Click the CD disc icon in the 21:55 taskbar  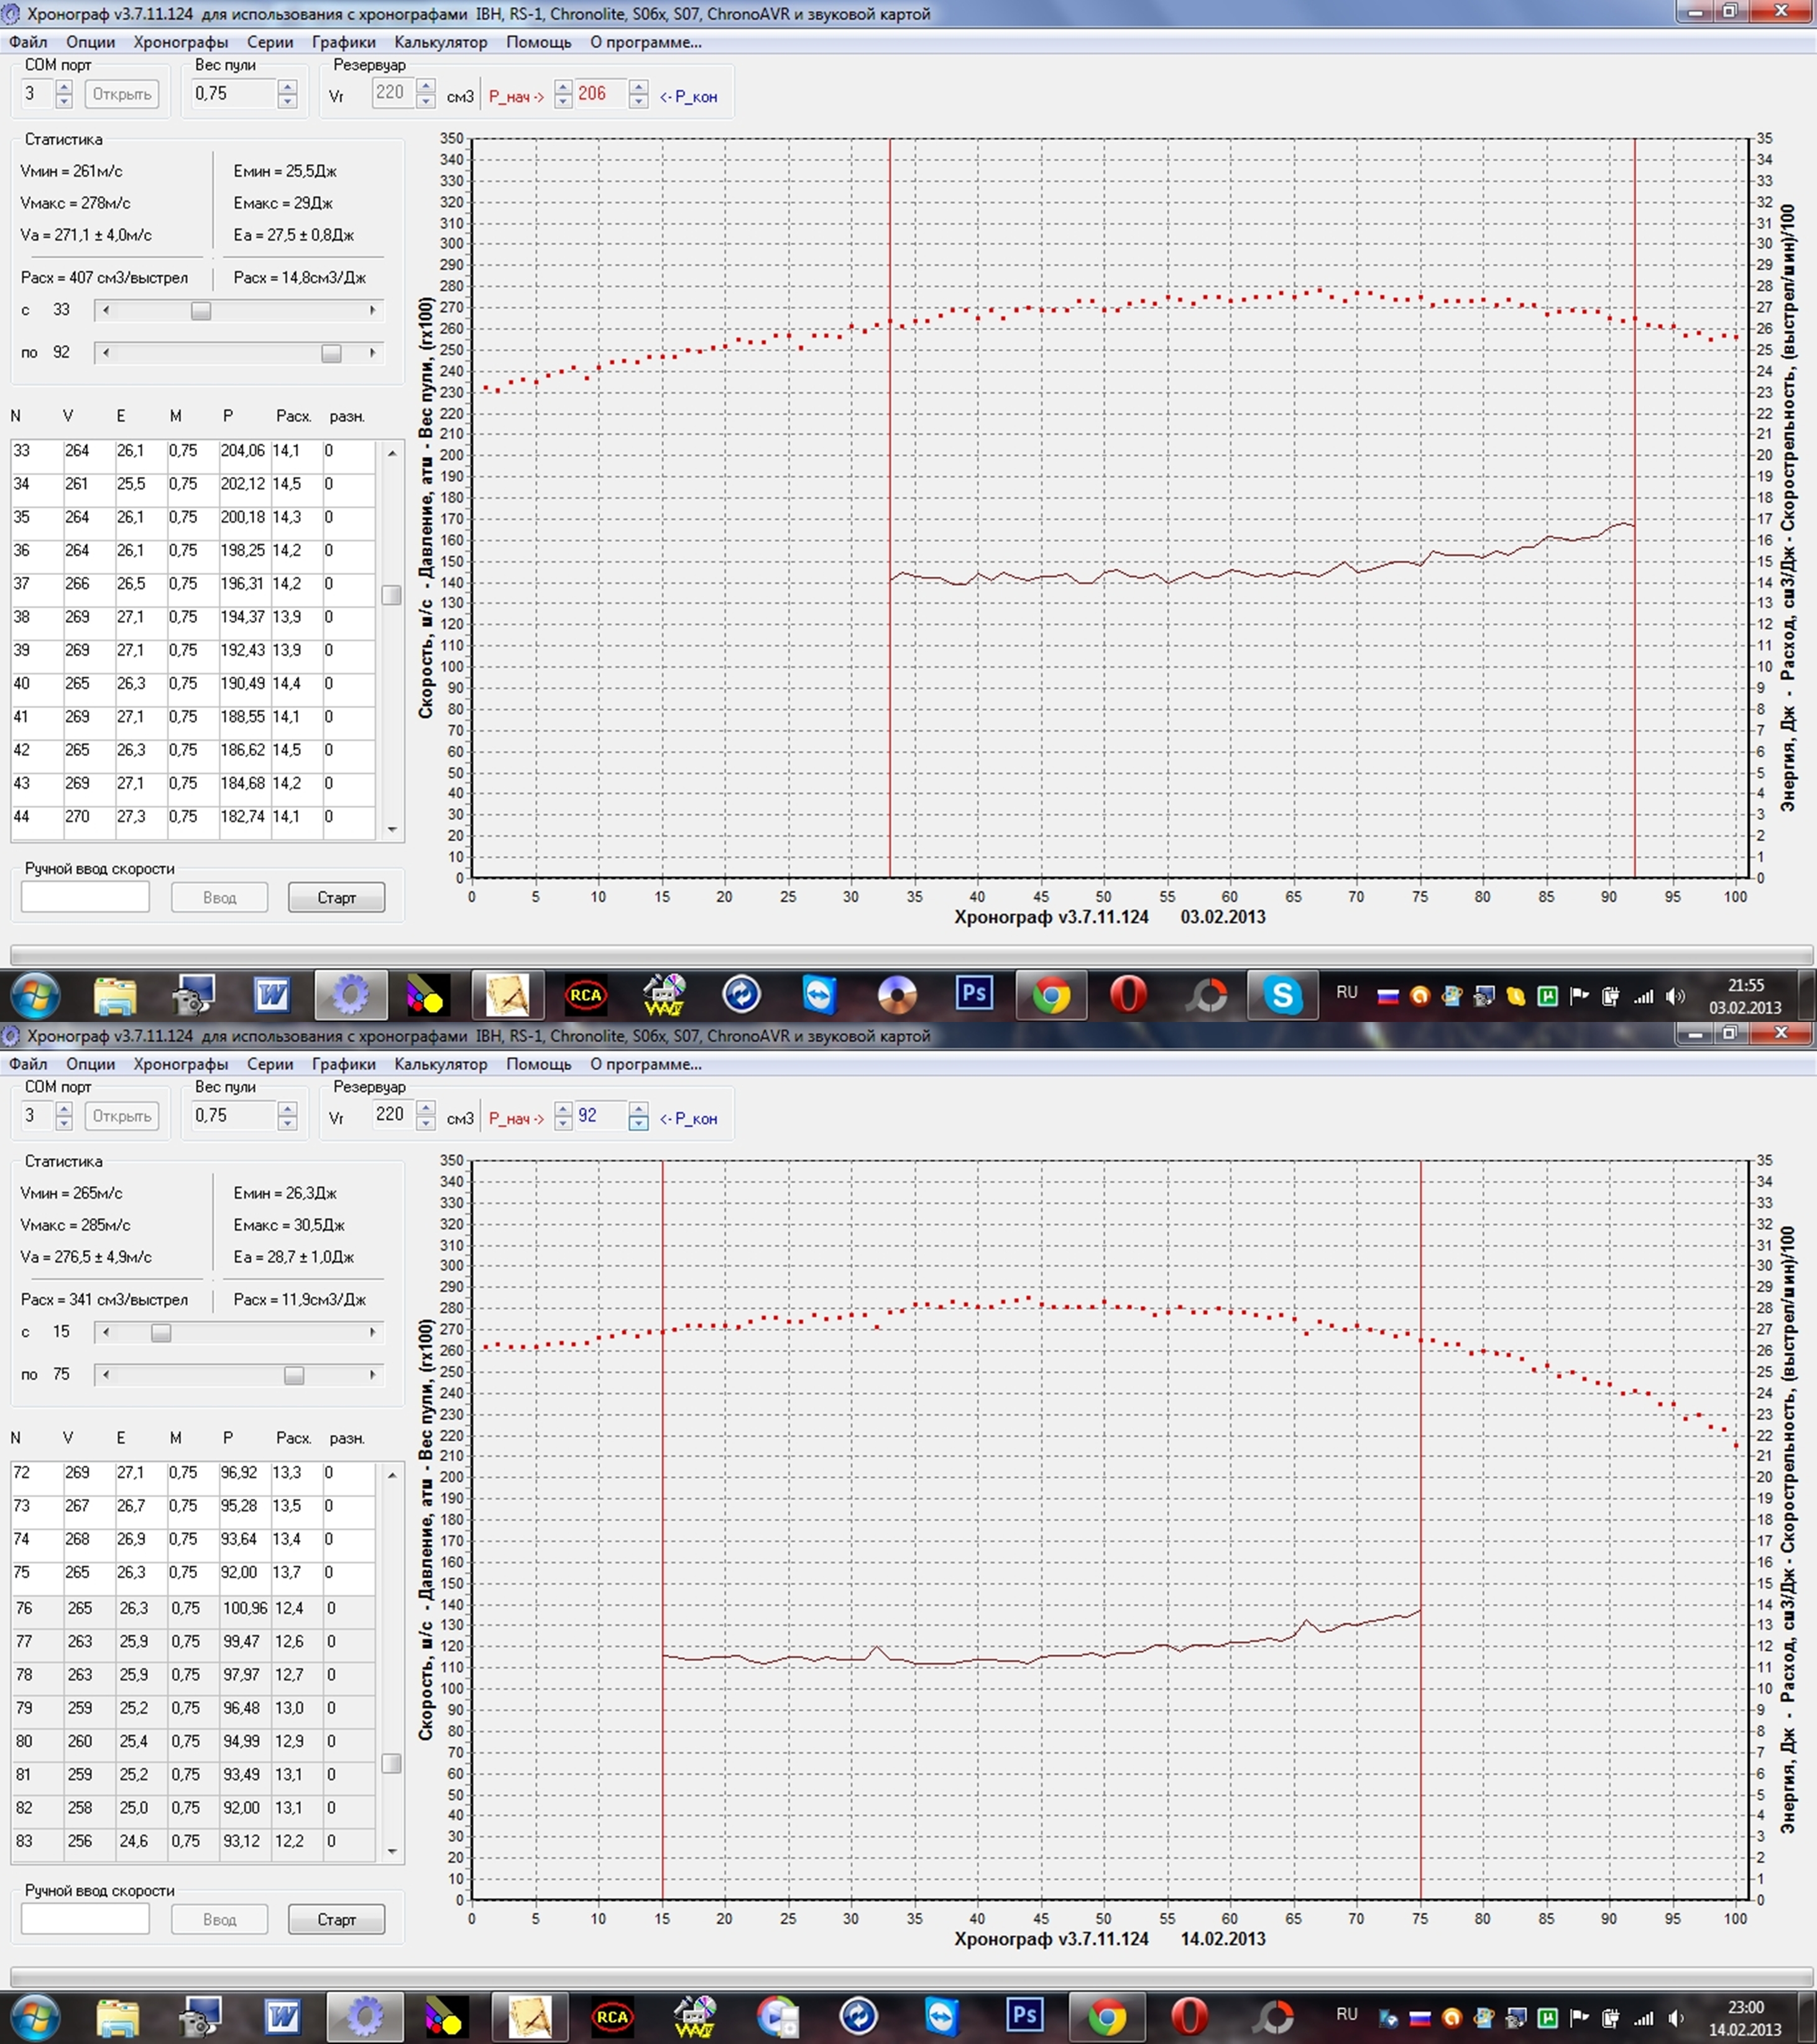pyautogui.click(x=896, y=995)
